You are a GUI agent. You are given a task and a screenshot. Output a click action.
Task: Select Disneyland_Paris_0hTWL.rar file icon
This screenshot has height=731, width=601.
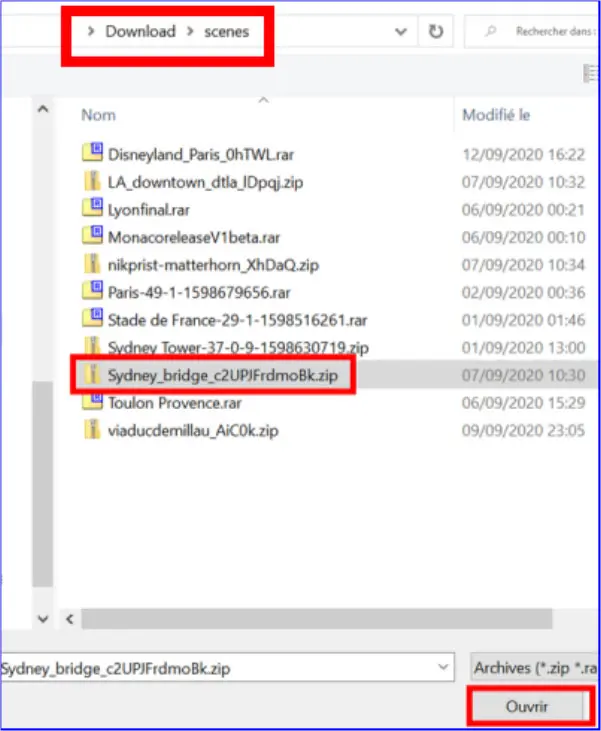(92, 152)
